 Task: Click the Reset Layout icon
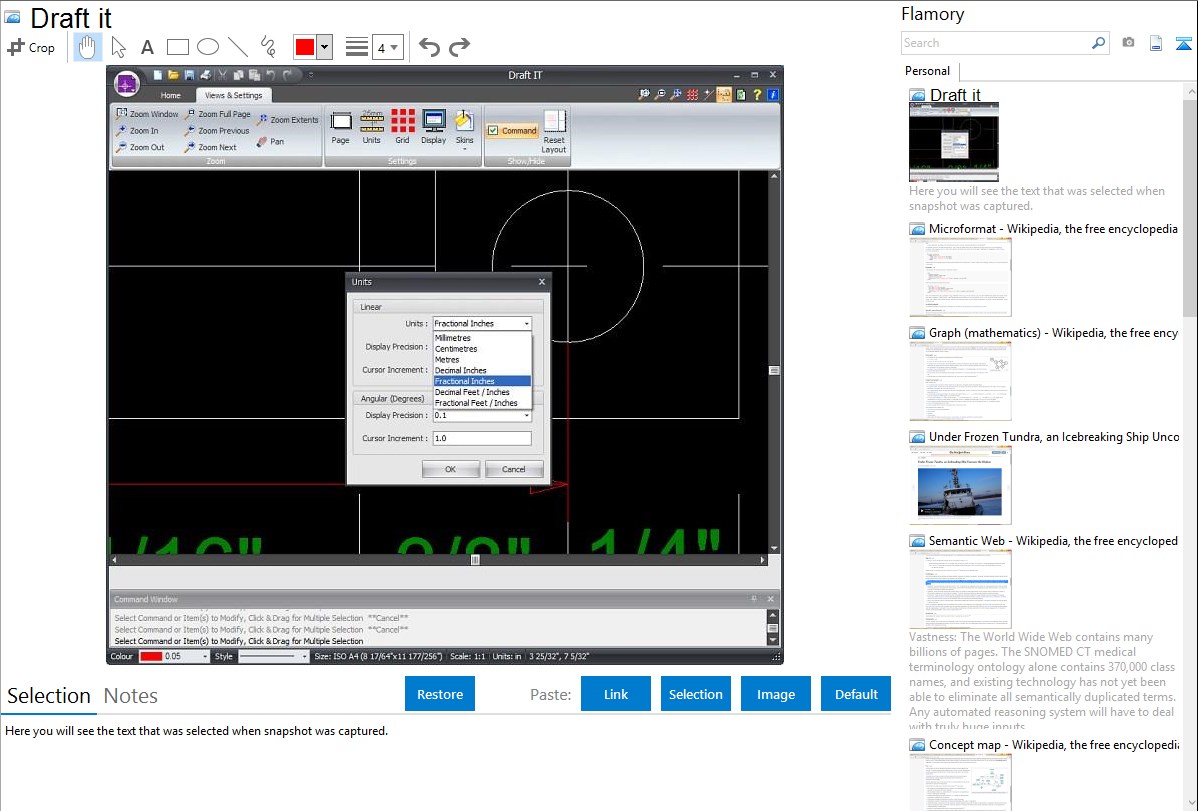click(x=554, y=131)
